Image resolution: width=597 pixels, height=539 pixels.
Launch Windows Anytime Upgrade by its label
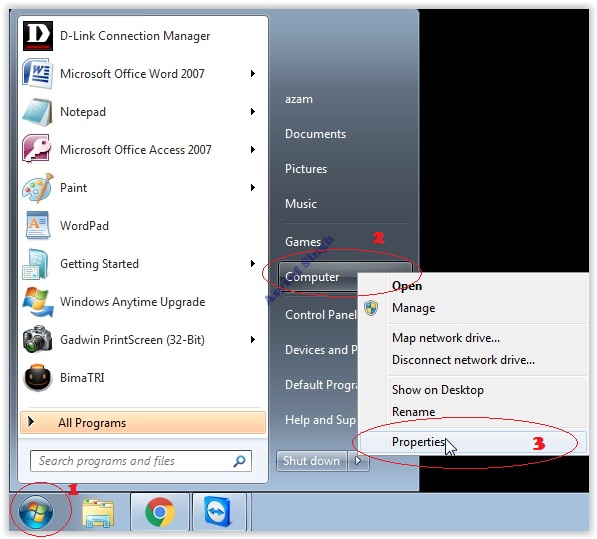tap(132, 302)
